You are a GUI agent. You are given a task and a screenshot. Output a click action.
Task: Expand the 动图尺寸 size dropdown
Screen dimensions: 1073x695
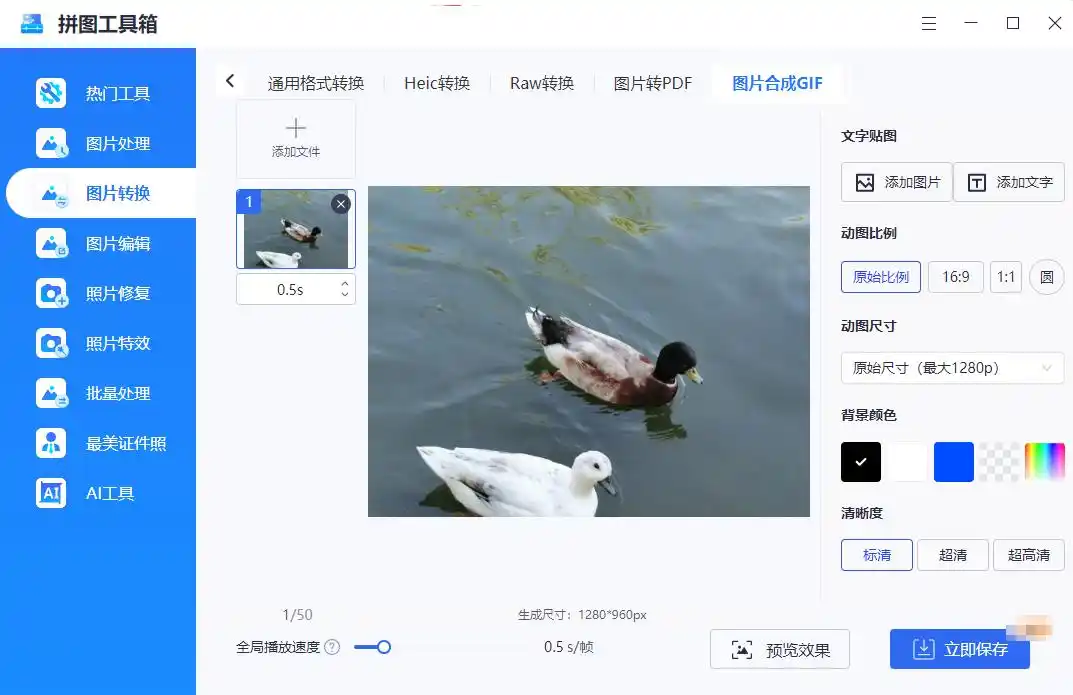[x=952, y=368]
